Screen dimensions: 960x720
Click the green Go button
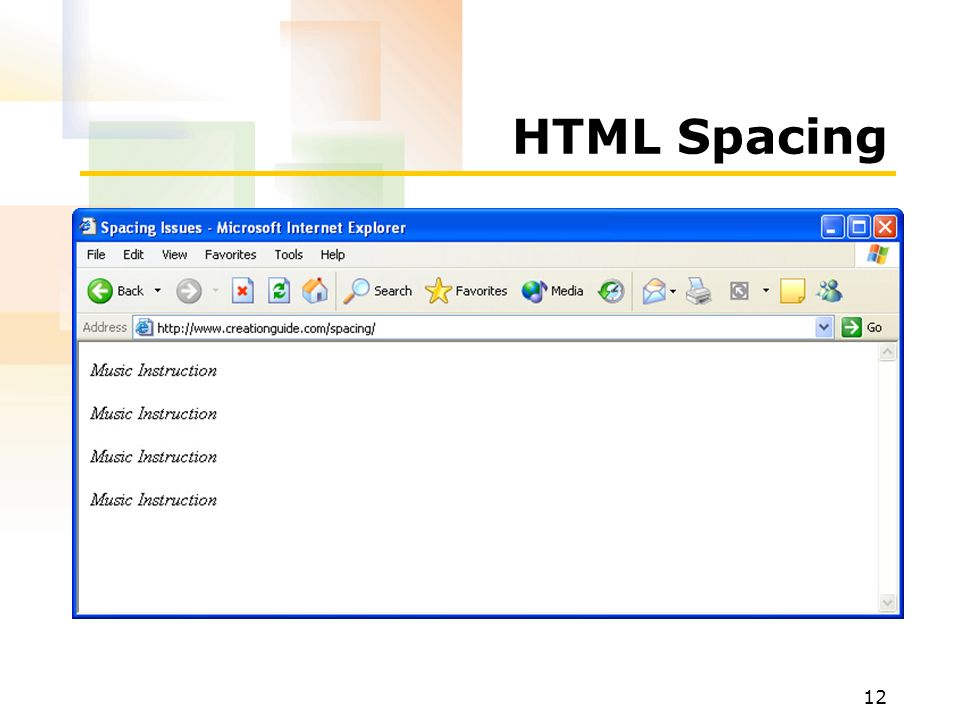pyautogui.click(x=863, y=328)
